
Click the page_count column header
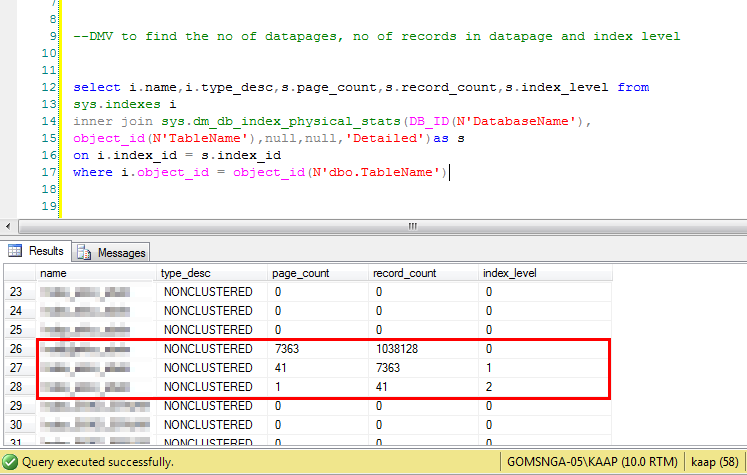tap(318, 273)
